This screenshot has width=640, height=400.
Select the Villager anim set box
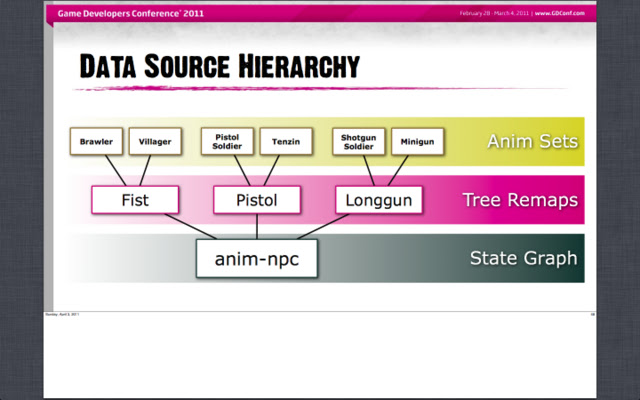tap(155, 142)
